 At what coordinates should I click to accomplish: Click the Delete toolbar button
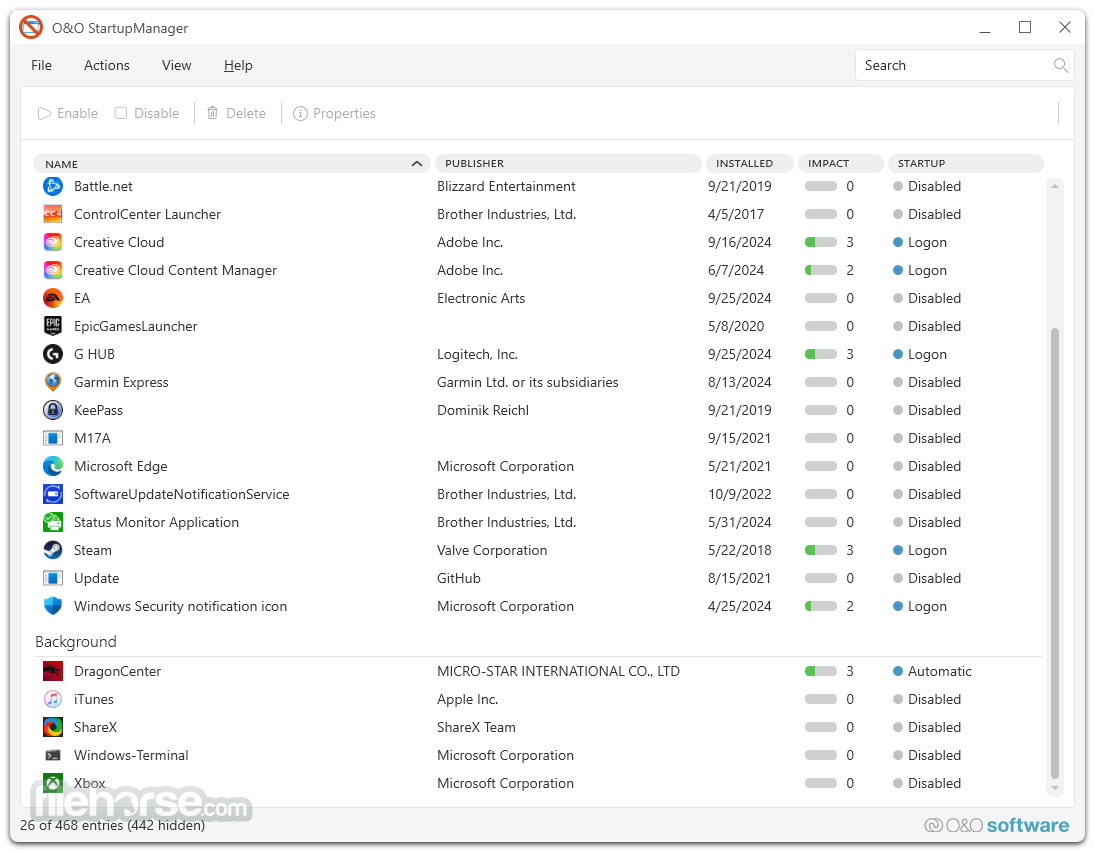coord(237,114)
